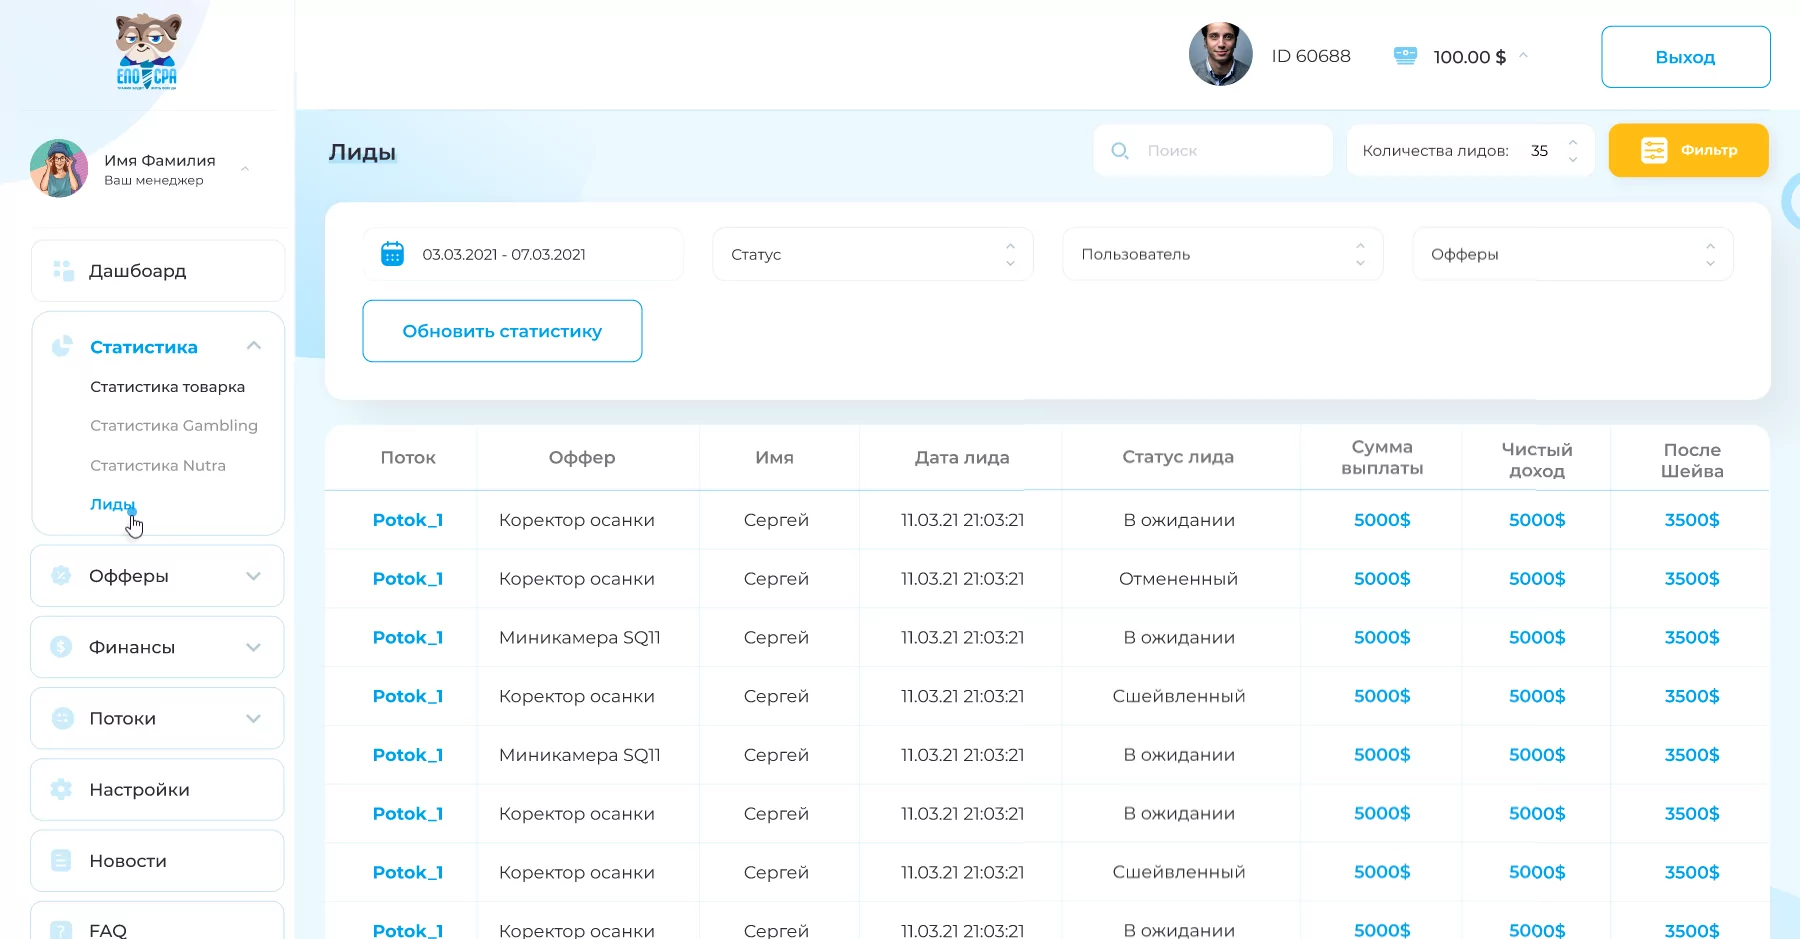This screenshot has width=1800, height=939.
Task: Click the search magnifier icon
Action: point(1120,150)
